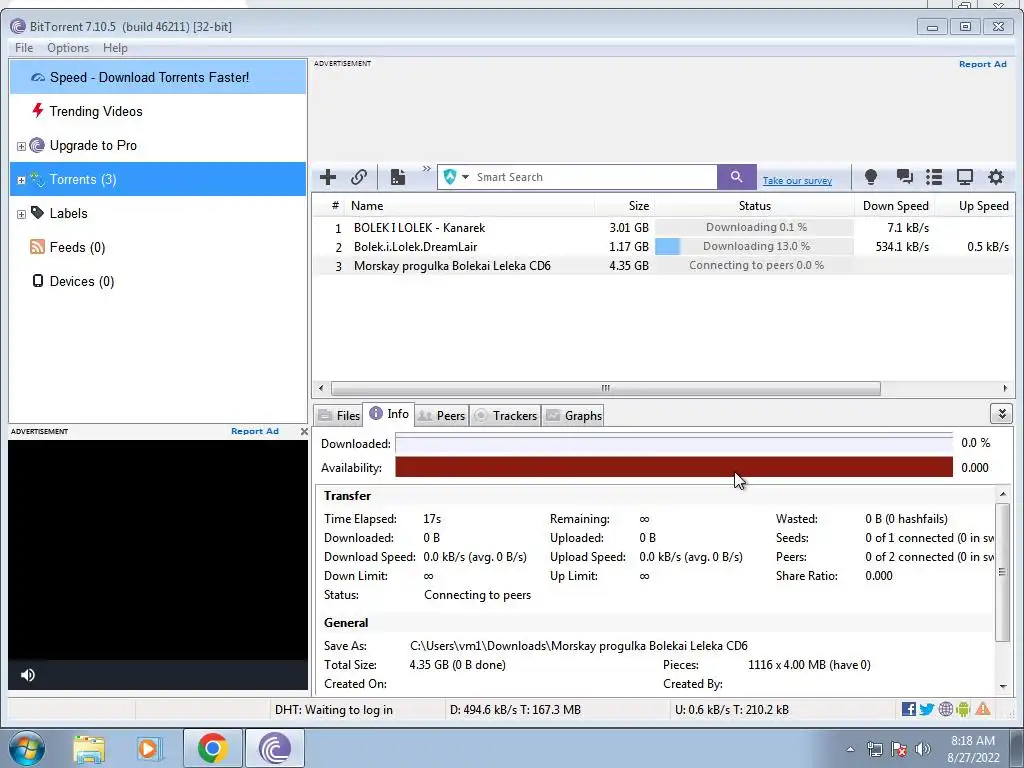1024x768 pixels.
Task: Expand the Upgrade to Pro tree node
Action: [21, 146]
